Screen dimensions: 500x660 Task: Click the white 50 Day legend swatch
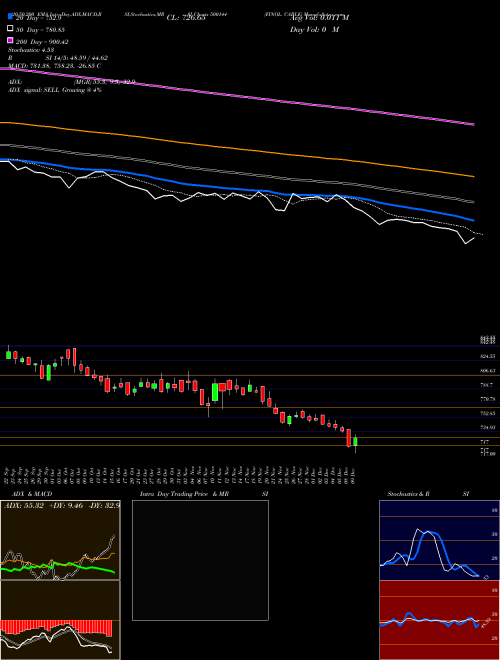[10, 29]
